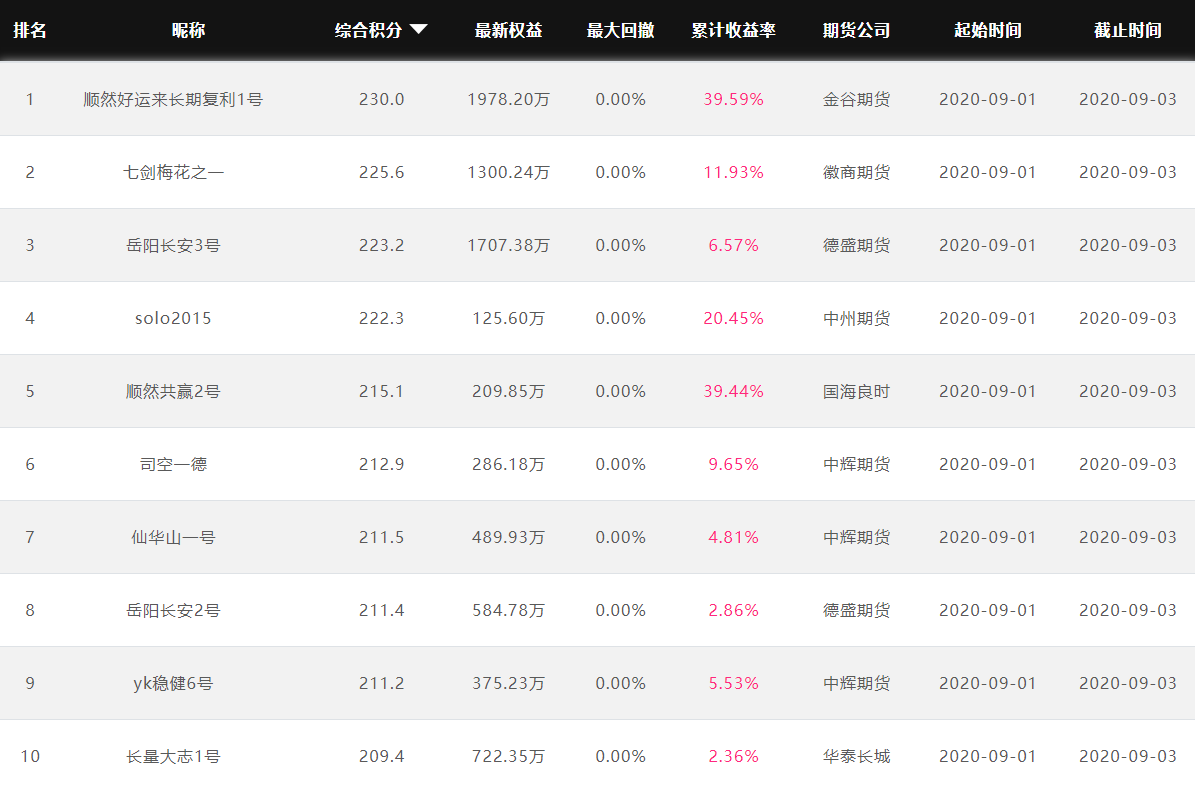Click the 截止时间 column header

(x=1128, y=30)
